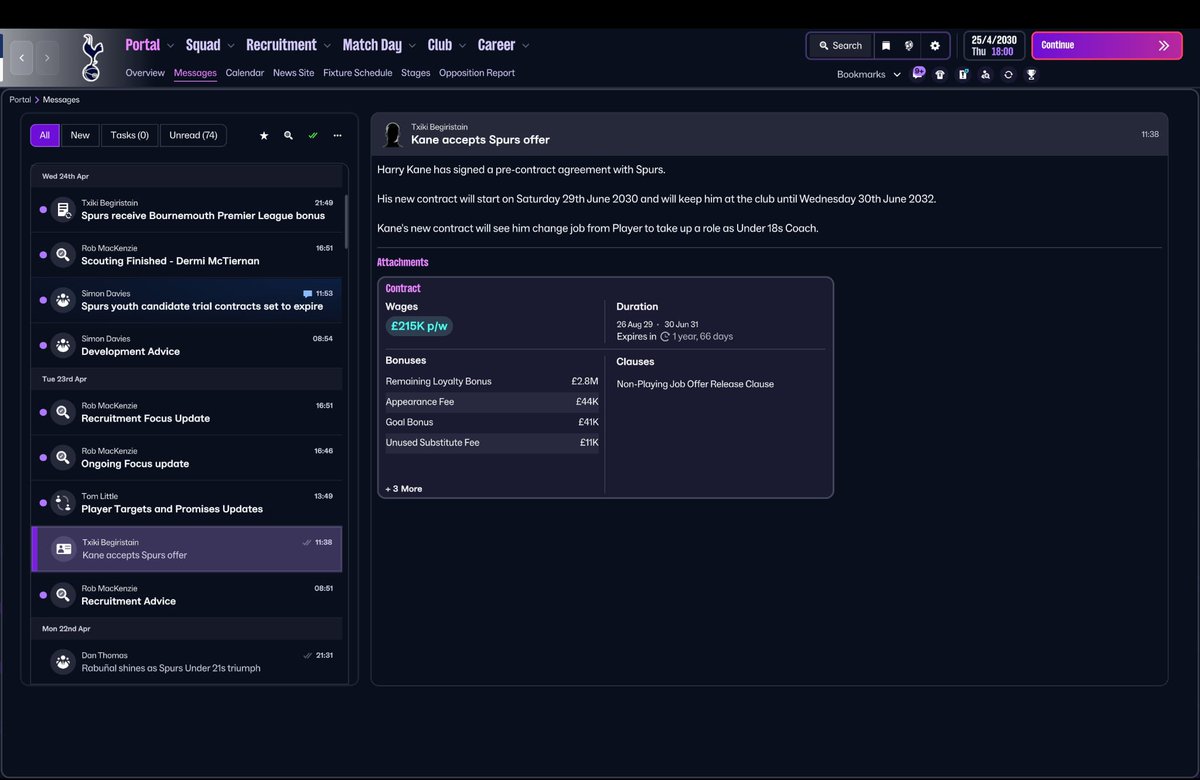This screenshot has height=780, width=1200.
Task: Switch to the Overview tab
Action: click(145, 73)
